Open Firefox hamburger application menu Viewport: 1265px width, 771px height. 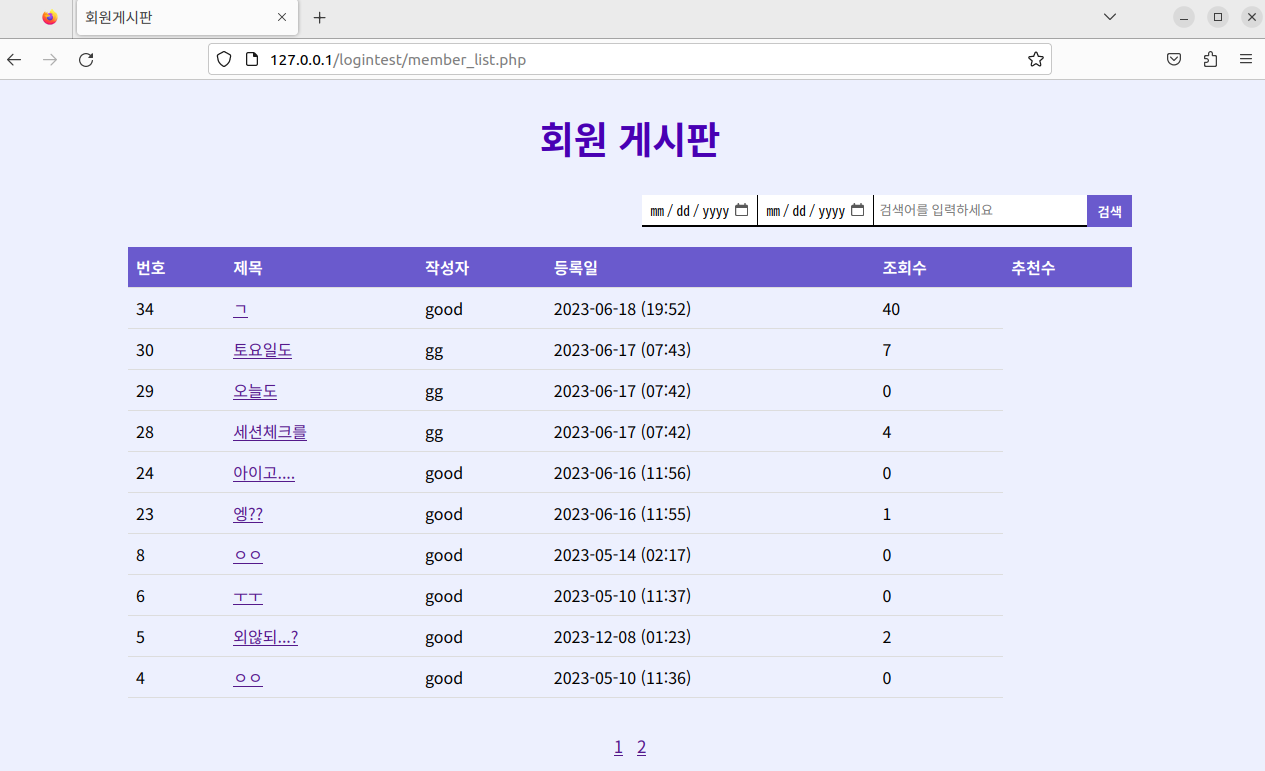coord(1246,60)
